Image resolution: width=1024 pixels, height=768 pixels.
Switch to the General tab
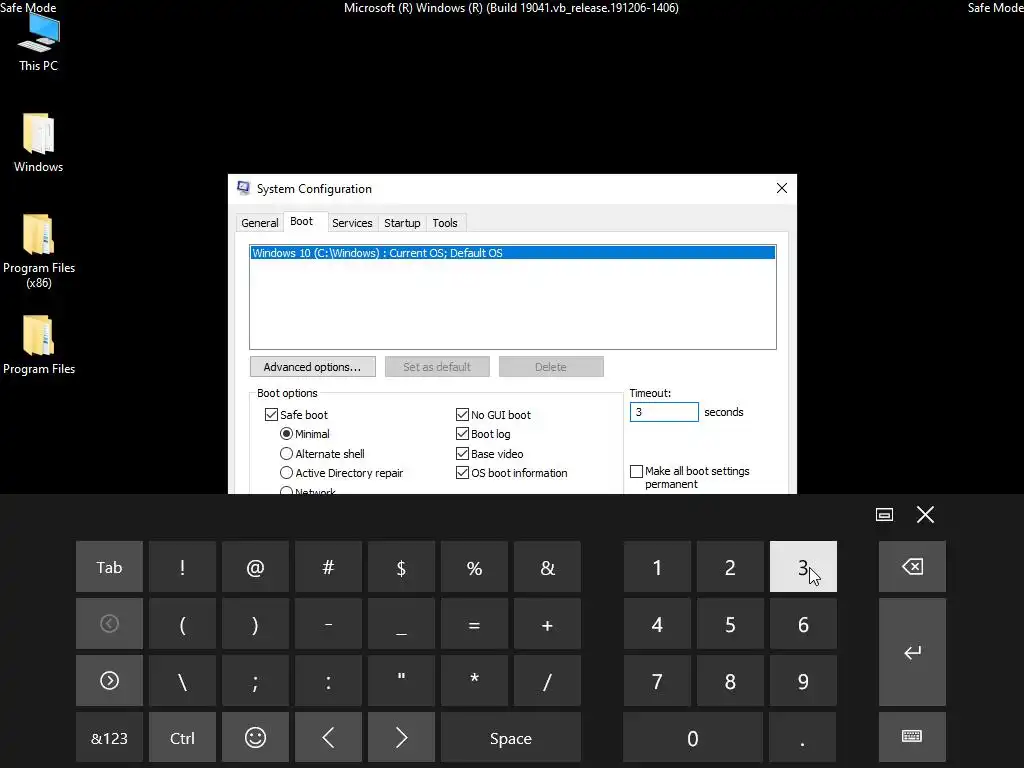pyautogui.click(x=259, y=223)
